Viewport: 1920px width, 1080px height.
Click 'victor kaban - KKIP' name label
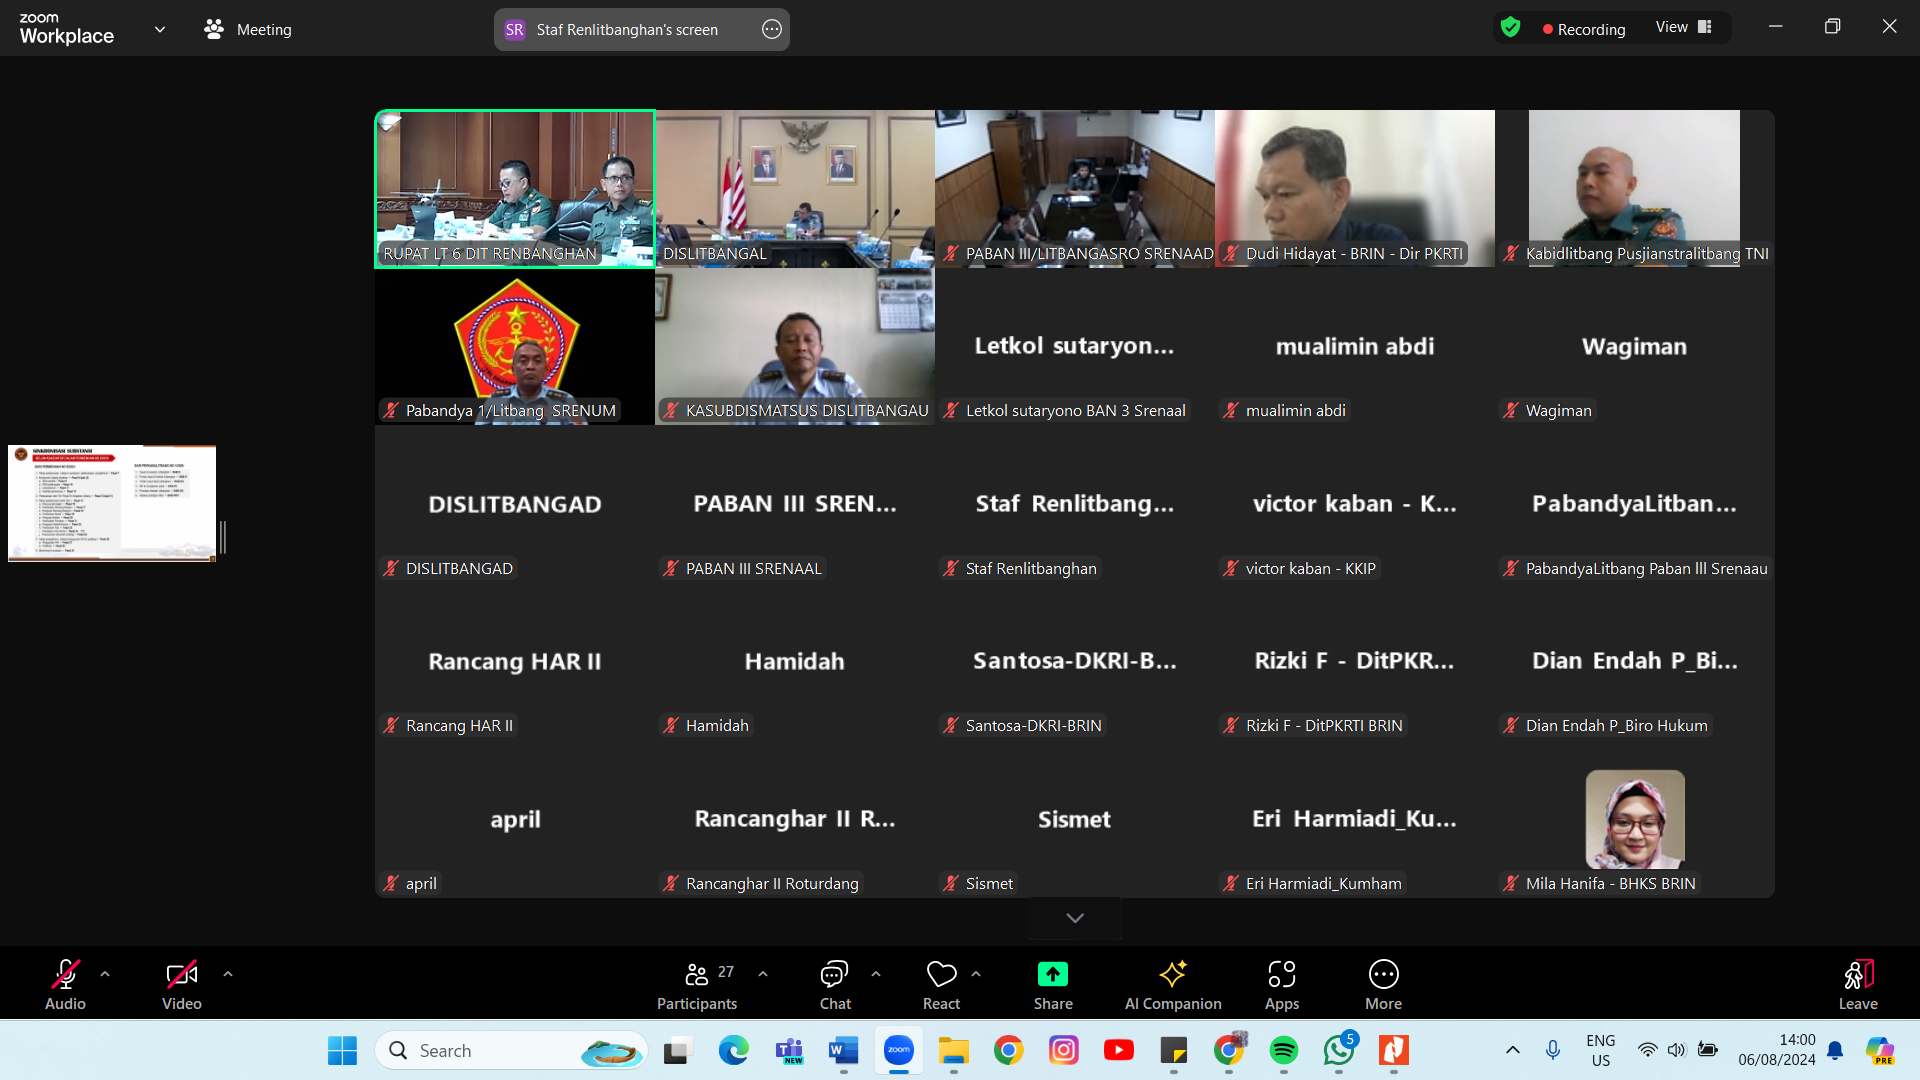pos(1310,568)
